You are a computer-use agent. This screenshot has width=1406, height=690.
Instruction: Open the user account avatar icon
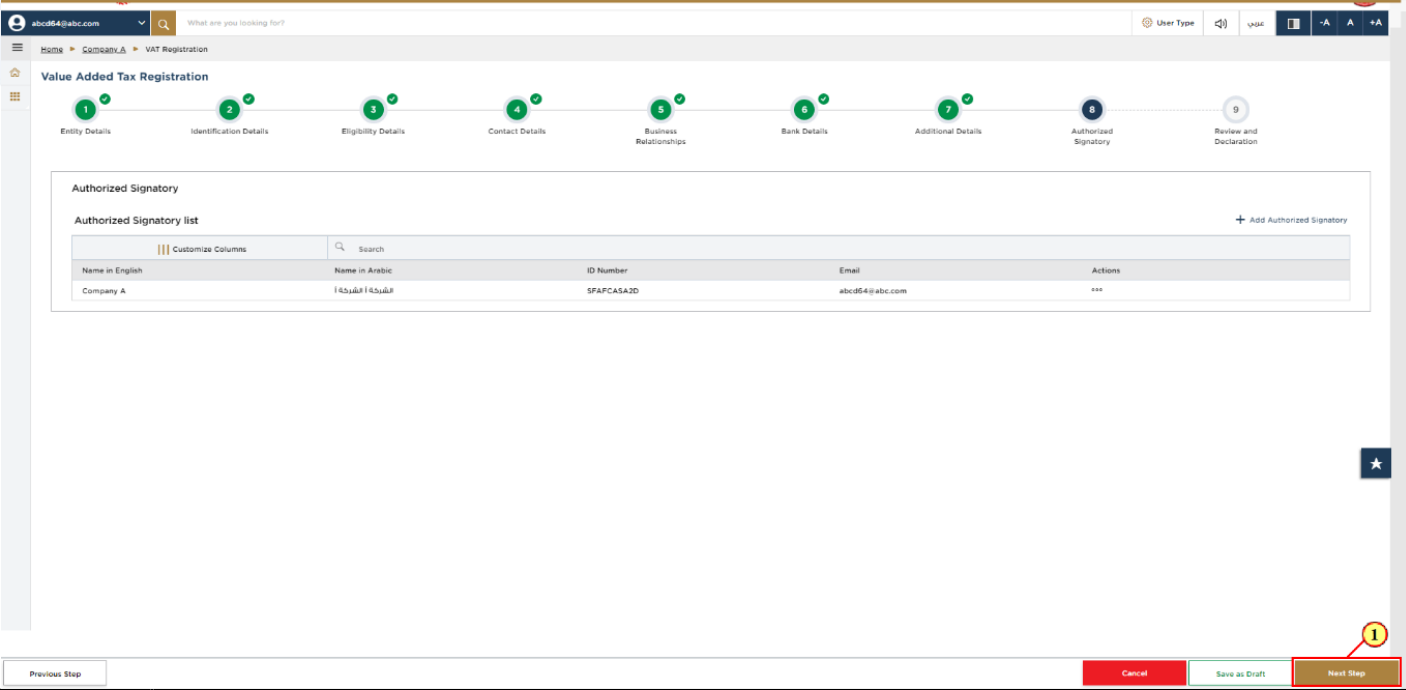[x=16, y=23]
